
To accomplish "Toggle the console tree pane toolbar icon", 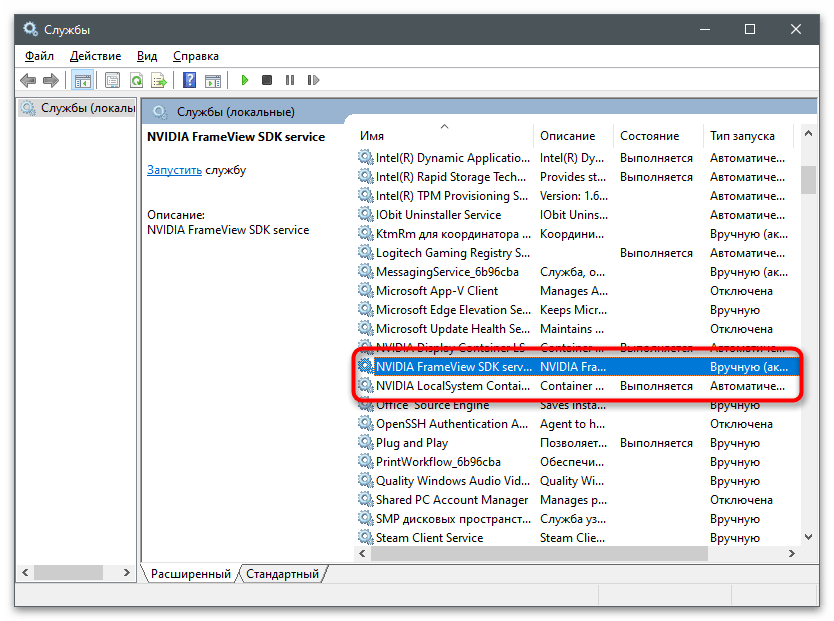I will [82, 80].
